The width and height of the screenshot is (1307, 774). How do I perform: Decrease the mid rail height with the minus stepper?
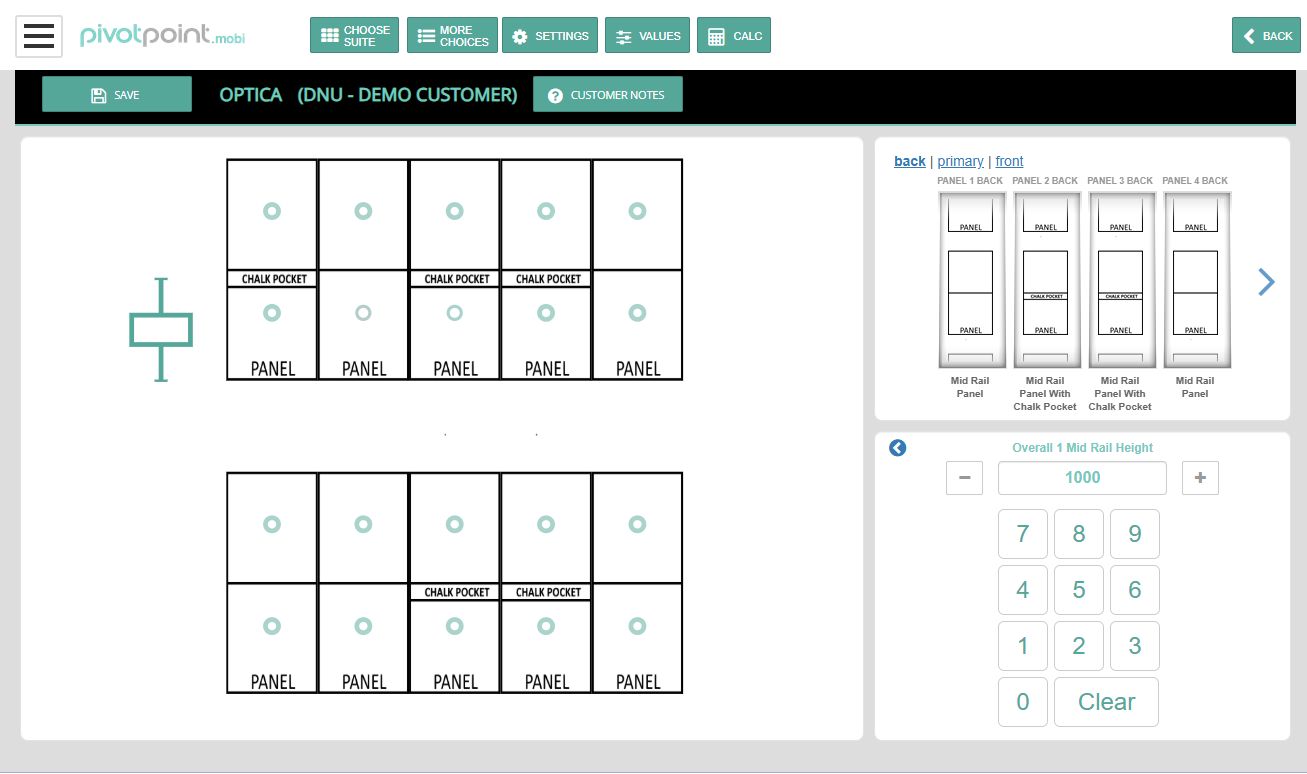pos(964,477)
